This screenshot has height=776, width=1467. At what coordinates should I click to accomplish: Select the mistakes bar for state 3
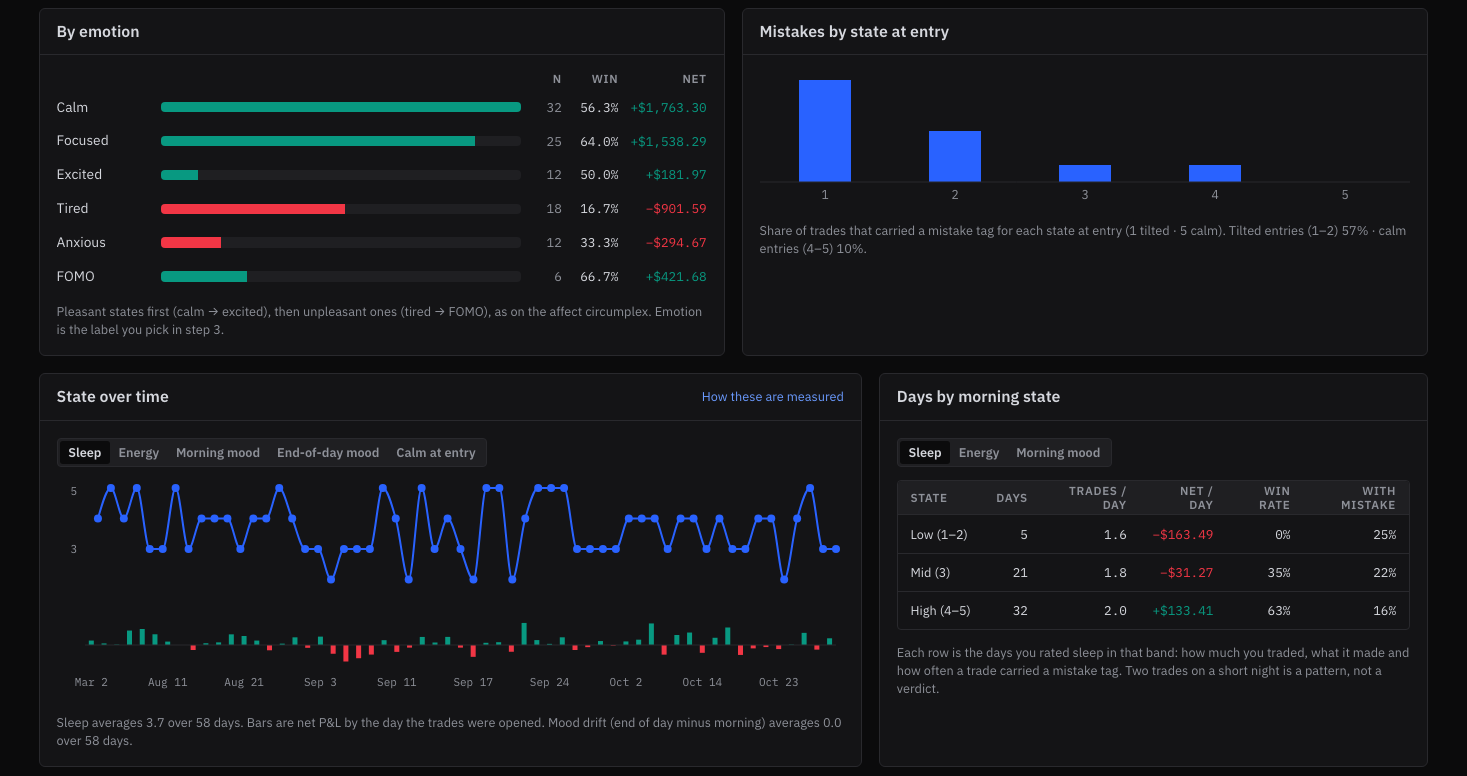pyautogui.click(x=1085, y=173)
